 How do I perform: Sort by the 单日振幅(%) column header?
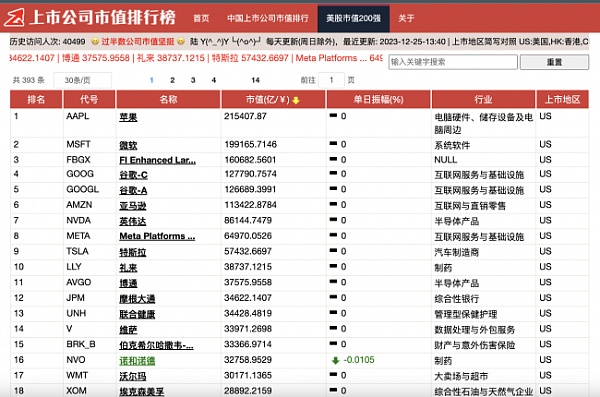378,100
